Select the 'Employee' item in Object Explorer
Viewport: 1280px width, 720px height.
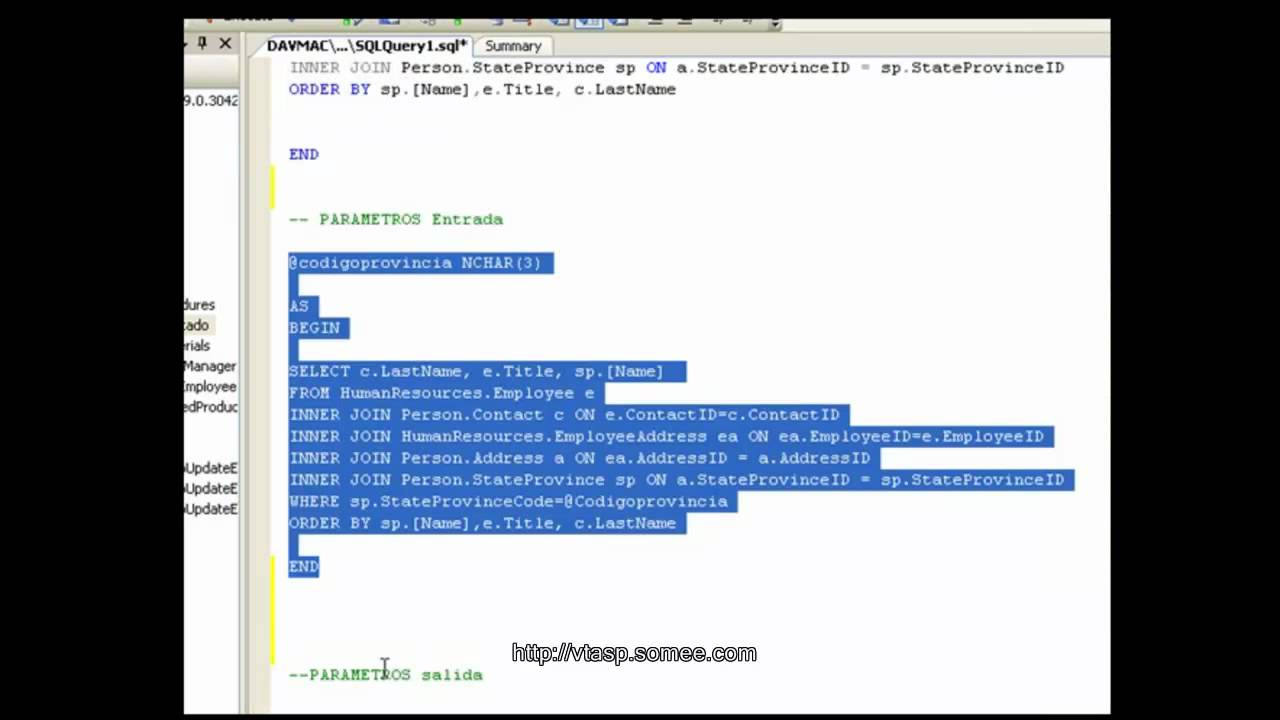click(x=210, y=387)
